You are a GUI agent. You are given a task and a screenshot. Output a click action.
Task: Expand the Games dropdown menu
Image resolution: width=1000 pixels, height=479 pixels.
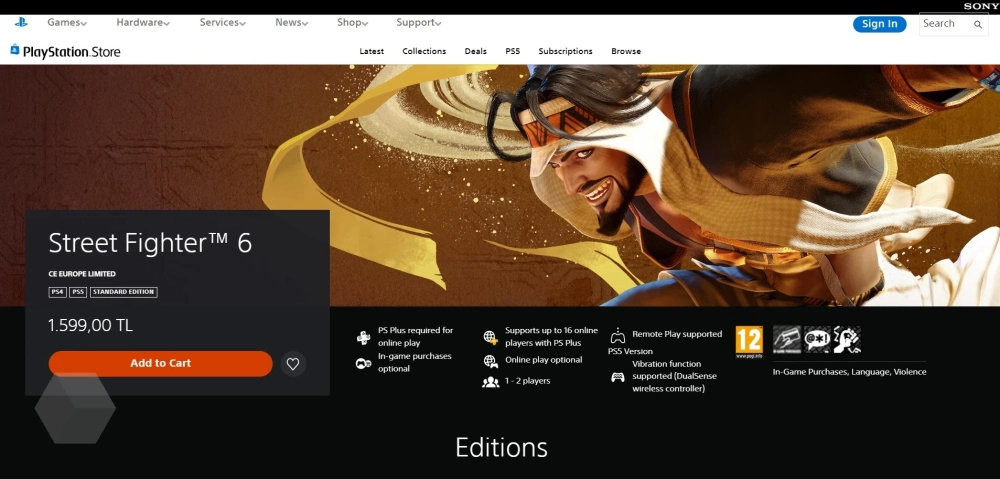pos(67,23)
